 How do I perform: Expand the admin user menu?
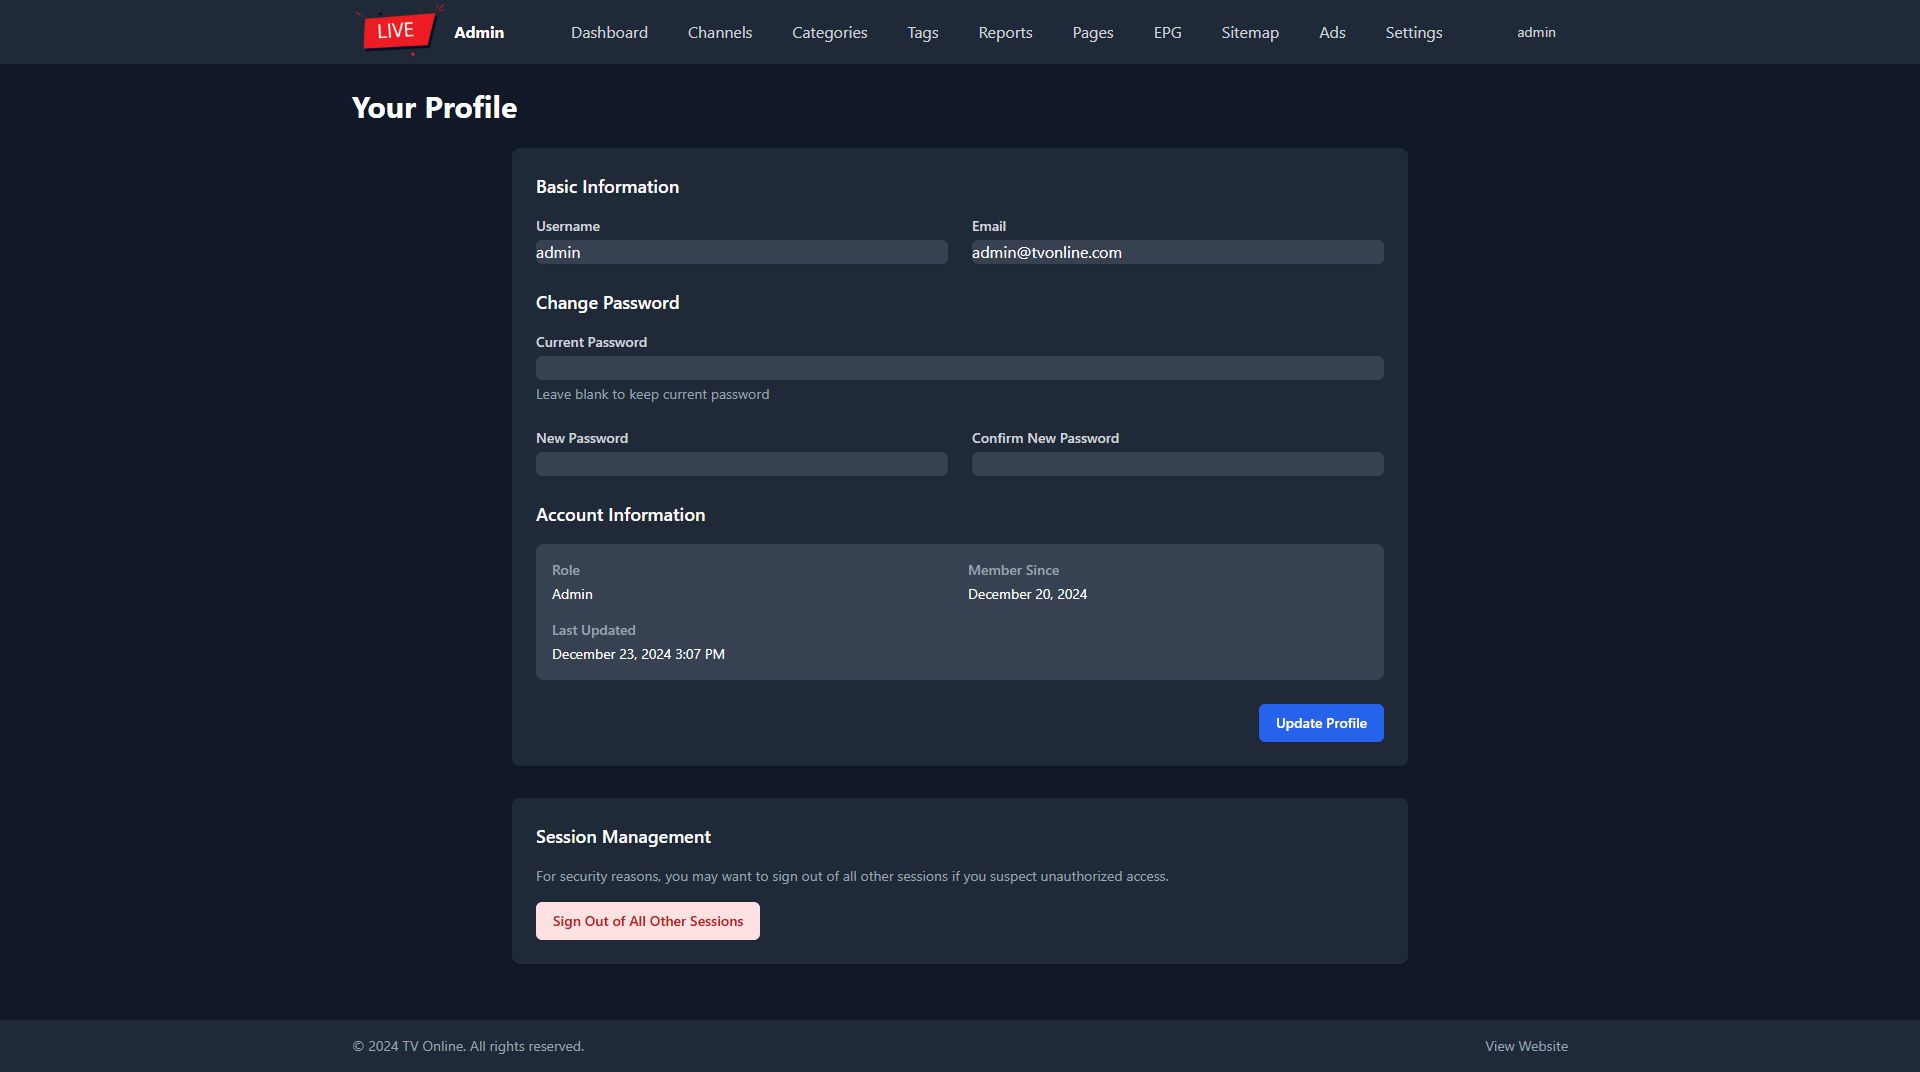point(1535,33)
